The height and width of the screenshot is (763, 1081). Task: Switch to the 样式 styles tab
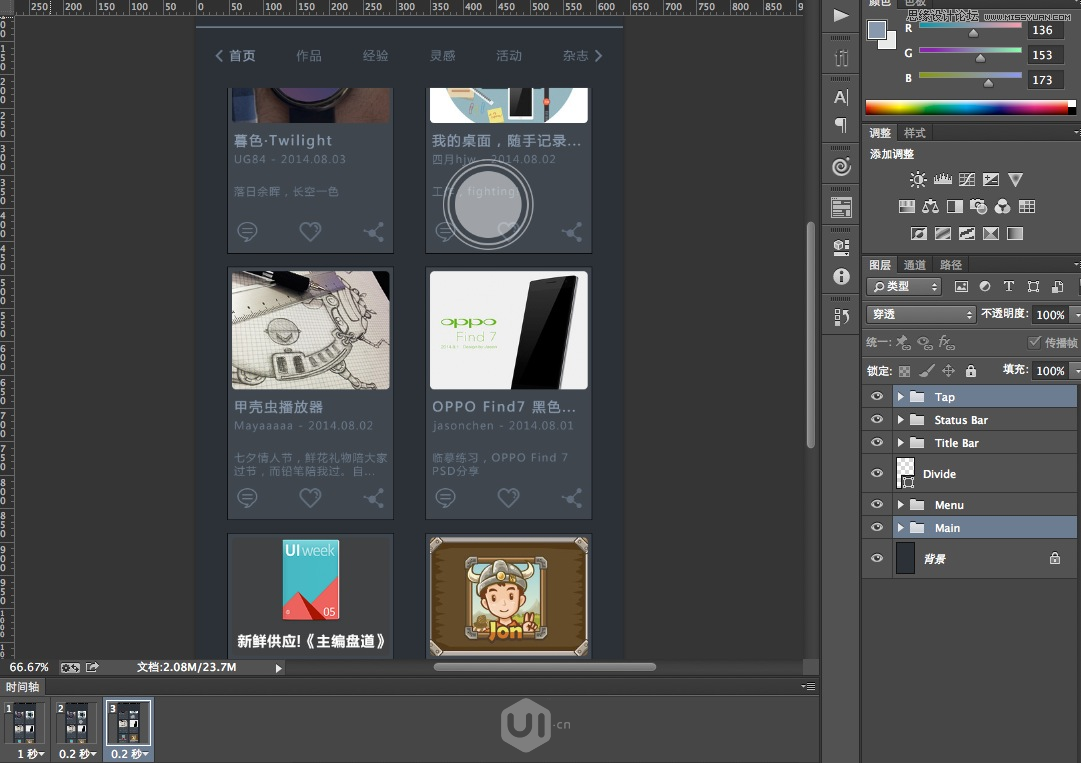[915, 133]
